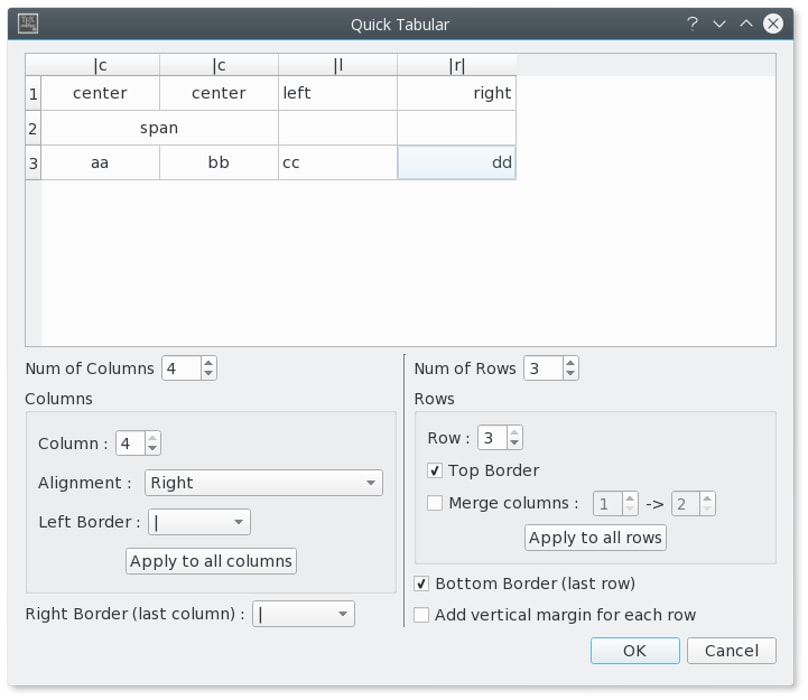The height and width of the screenshot is (700, 808).
Task: Decrease the Num of Rows spinner
Action: pyautogui.click(x=570, y=374)
